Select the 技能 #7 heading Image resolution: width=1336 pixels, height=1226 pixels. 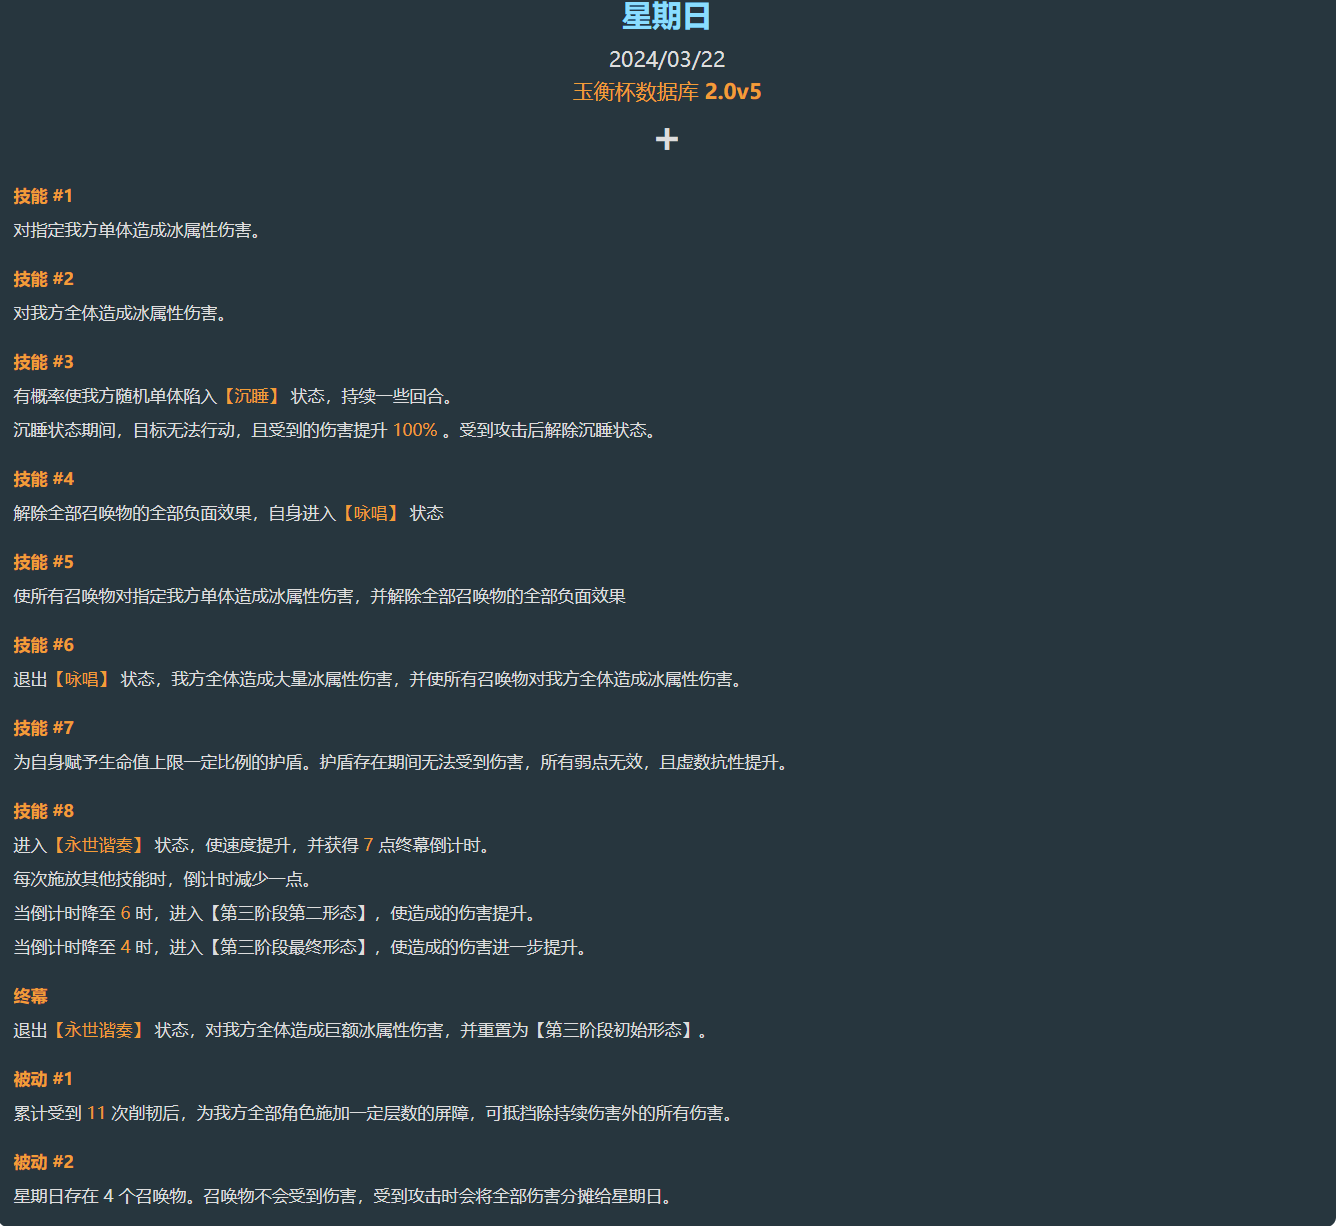[x=43, y=728]
